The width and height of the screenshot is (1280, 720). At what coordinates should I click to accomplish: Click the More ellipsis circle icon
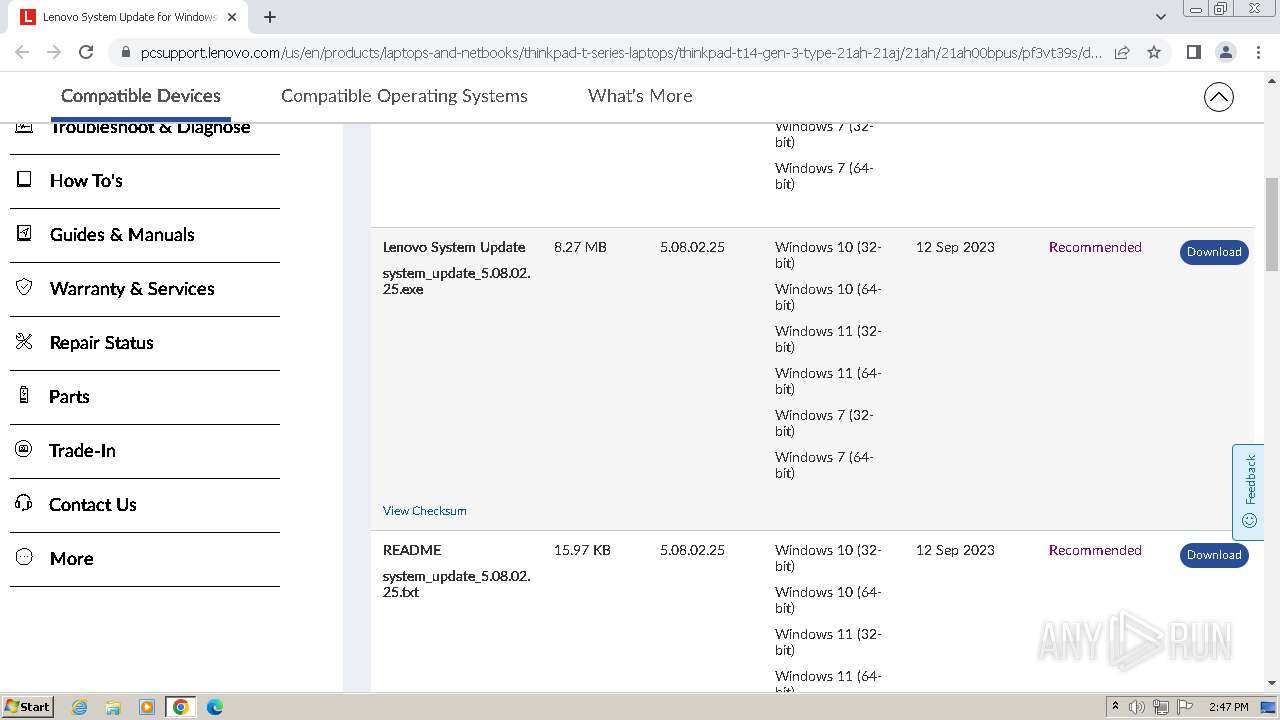tap(24, 557)
